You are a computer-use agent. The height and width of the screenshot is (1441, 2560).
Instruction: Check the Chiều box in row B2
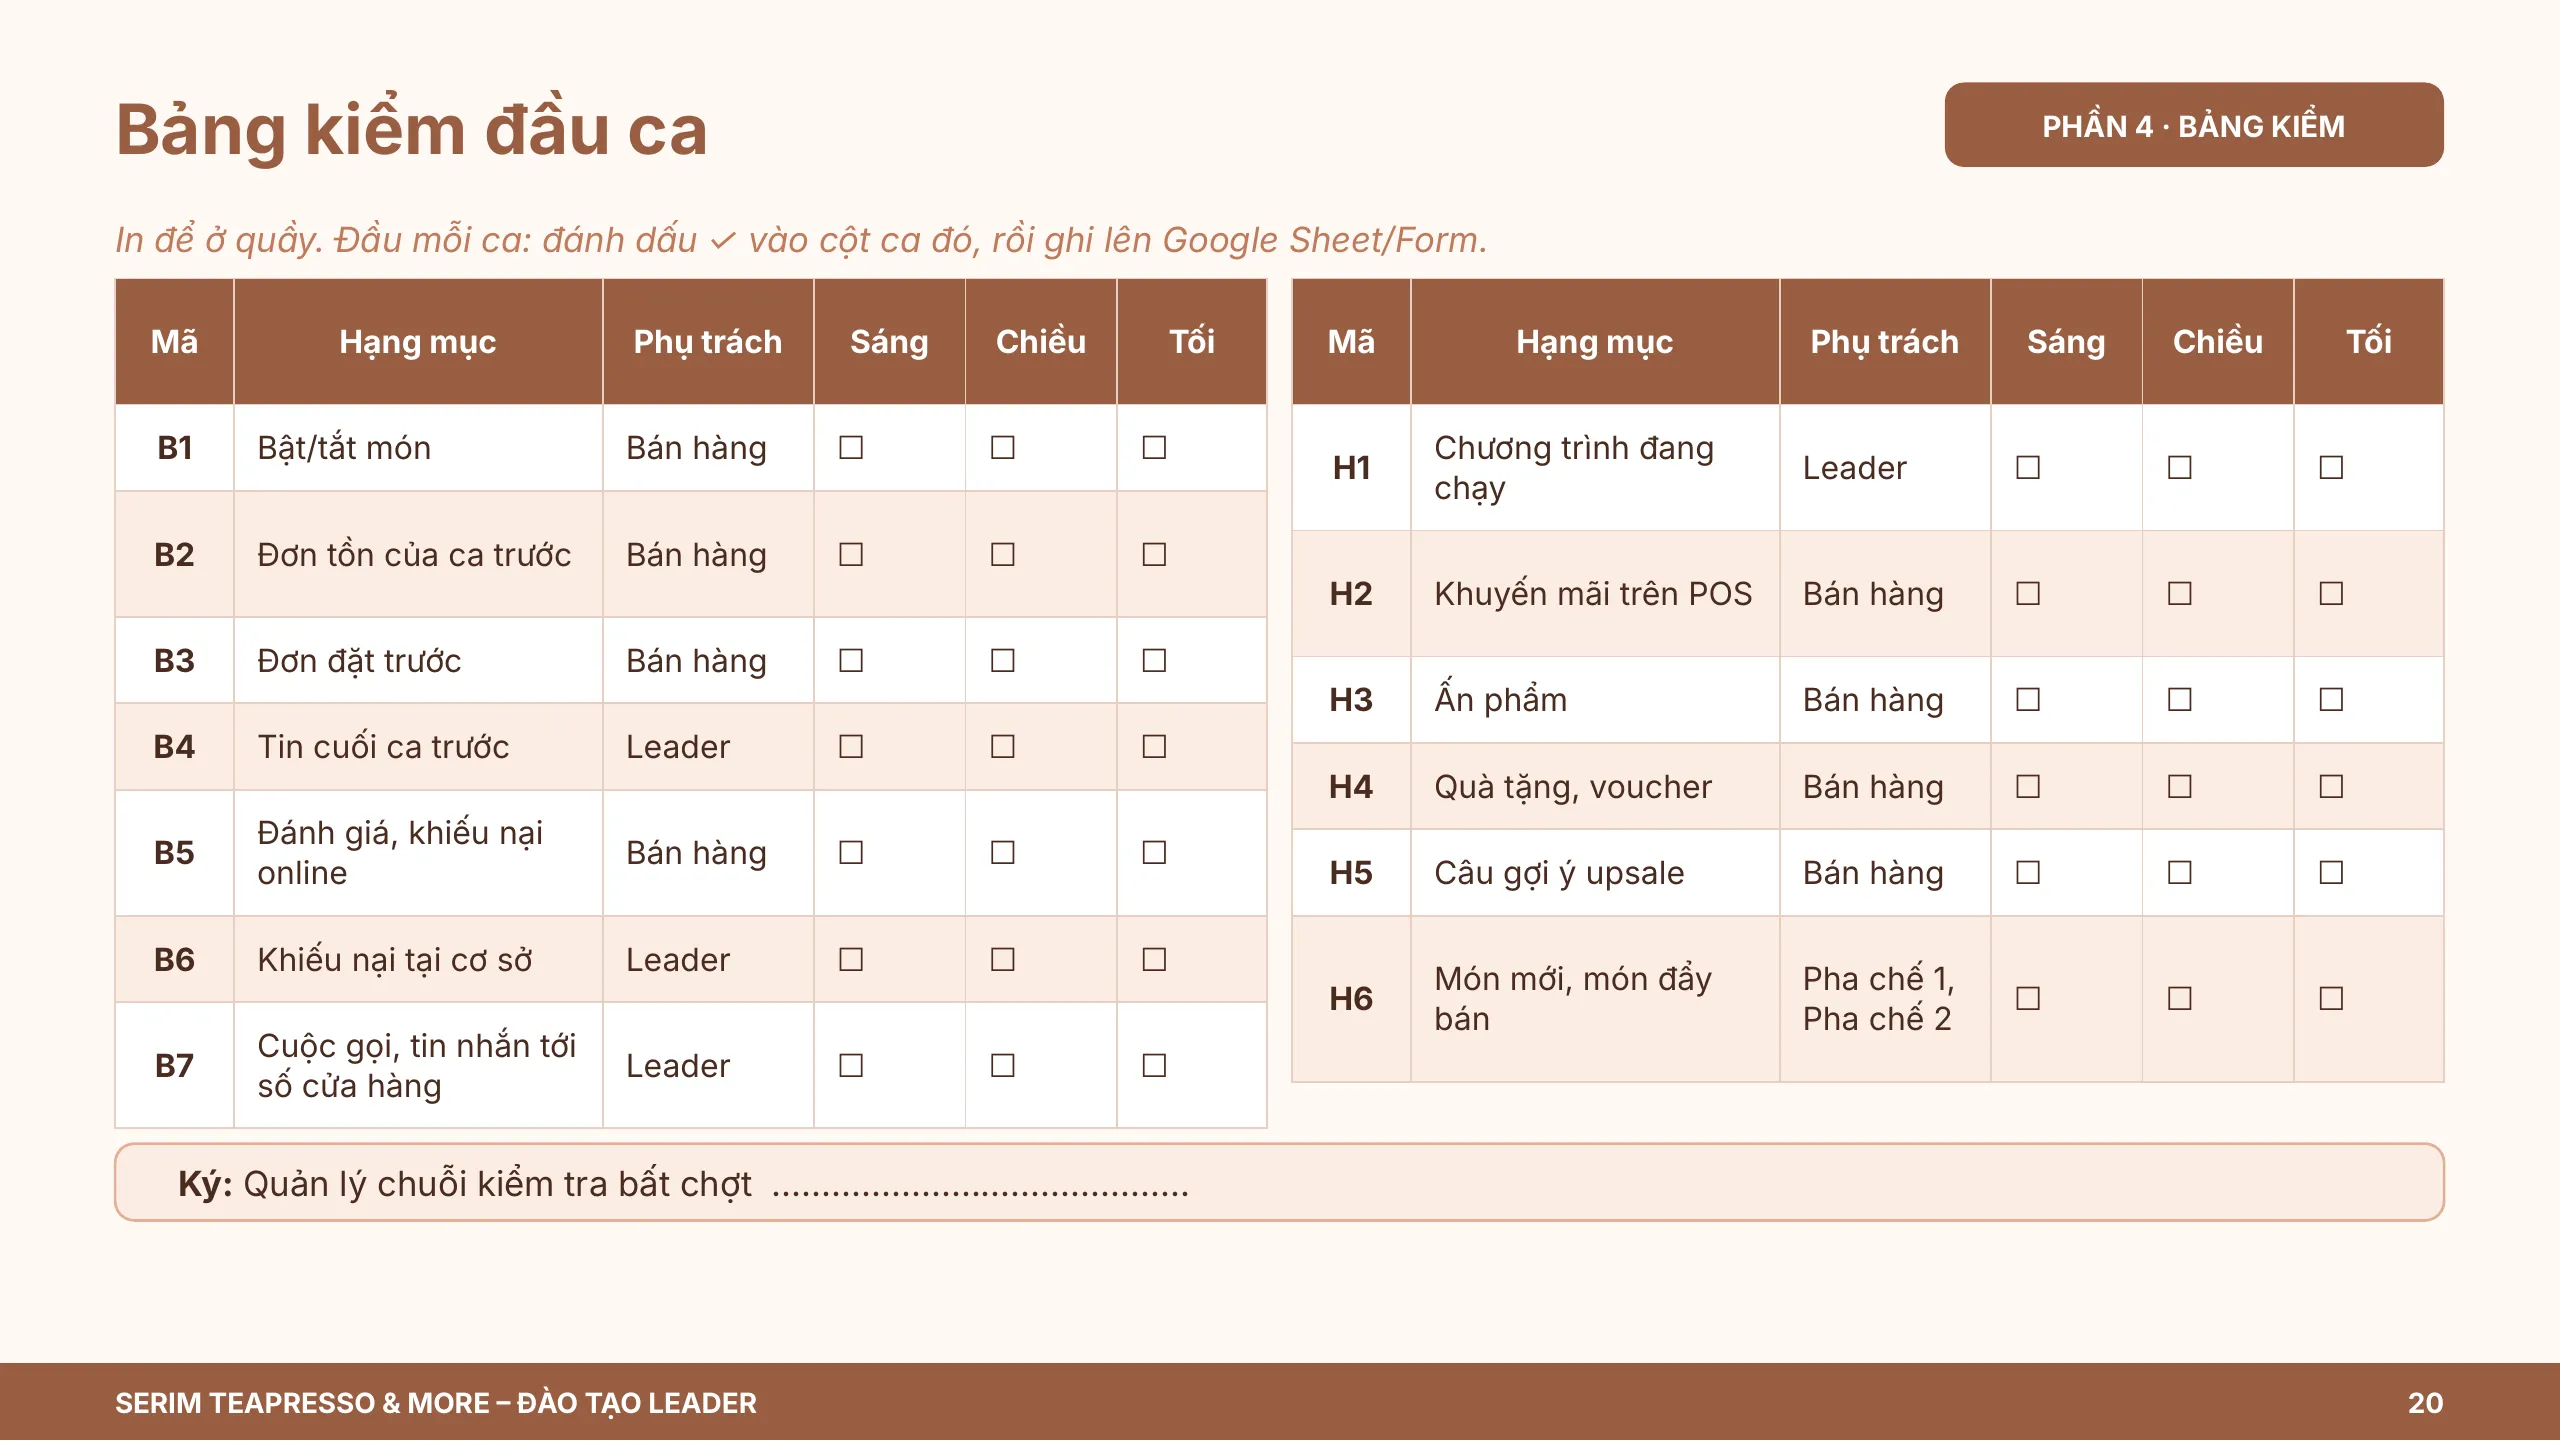click(1002, 554)
